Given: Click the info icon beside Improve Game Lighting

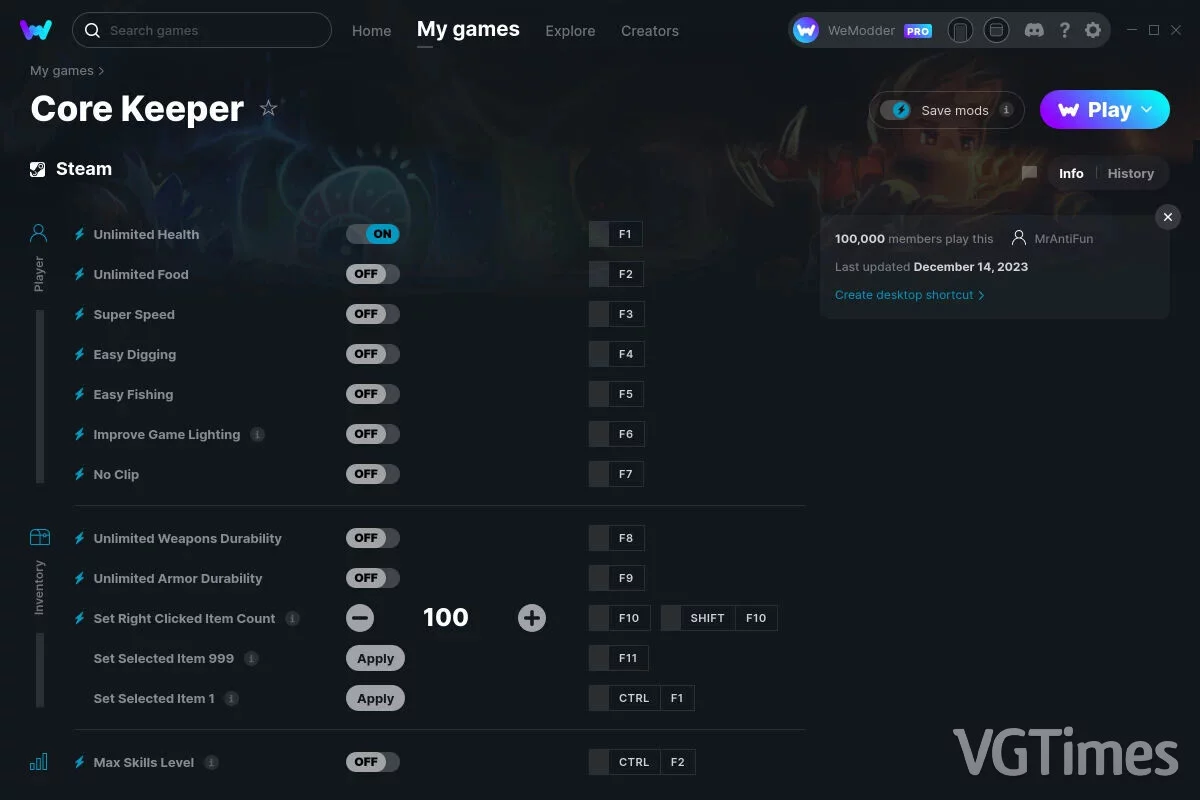Looking at the screenshot, I should pyautogui.click(x=257, y=434).
